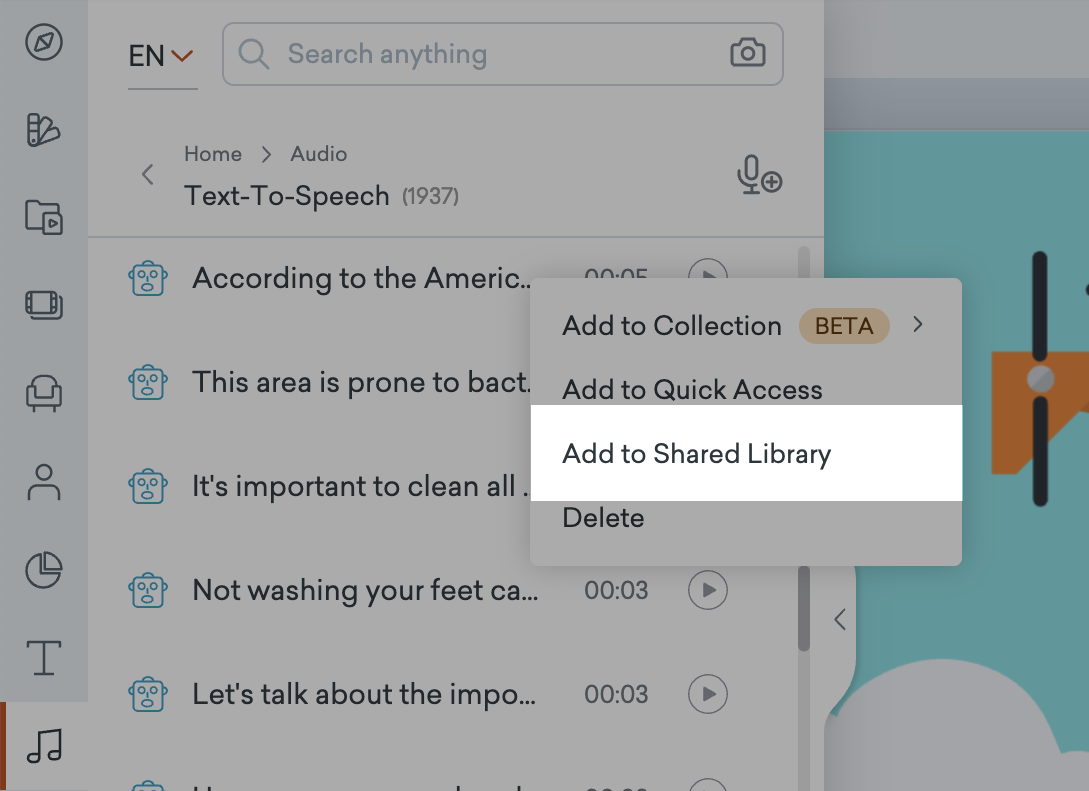
Task: Collapse the library panel with side chevron
Action: (x=840, y=619)
